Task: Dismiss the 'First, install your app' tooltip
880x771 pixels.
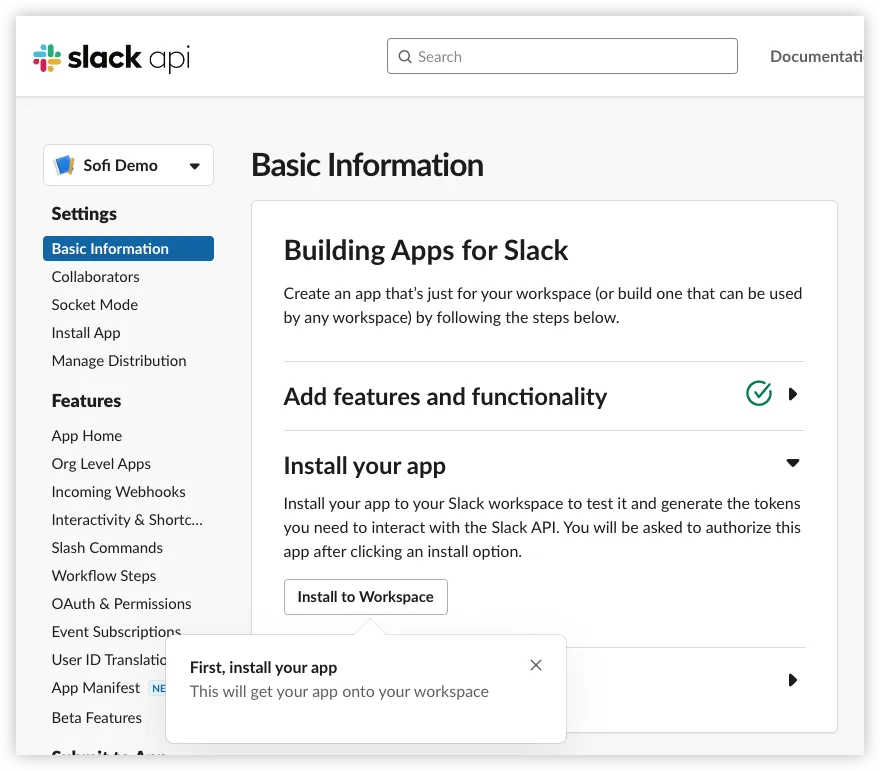Action: tap(536, 665)
